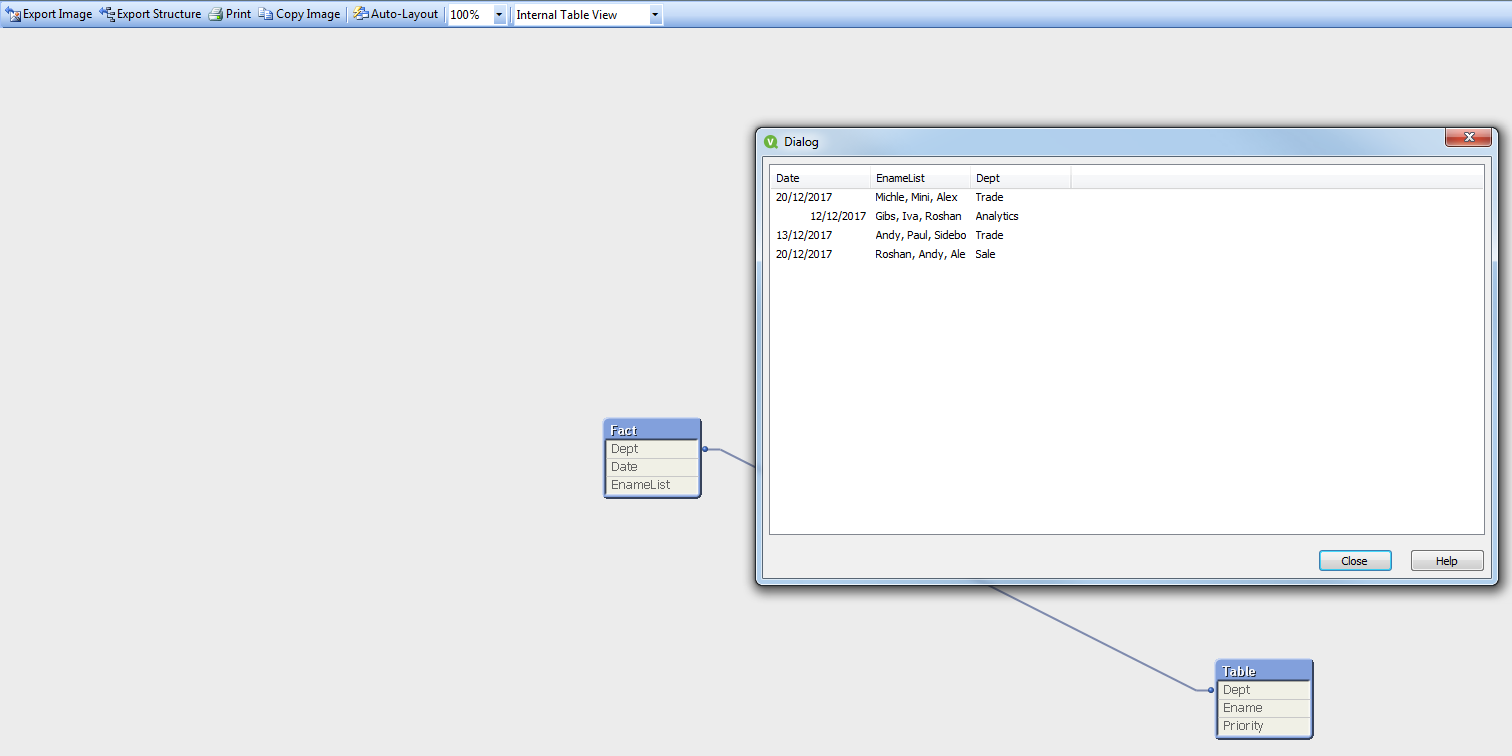Click the Date field in Fact table
The height and width of the screenshot is (756, 1512).
point(652,467)
